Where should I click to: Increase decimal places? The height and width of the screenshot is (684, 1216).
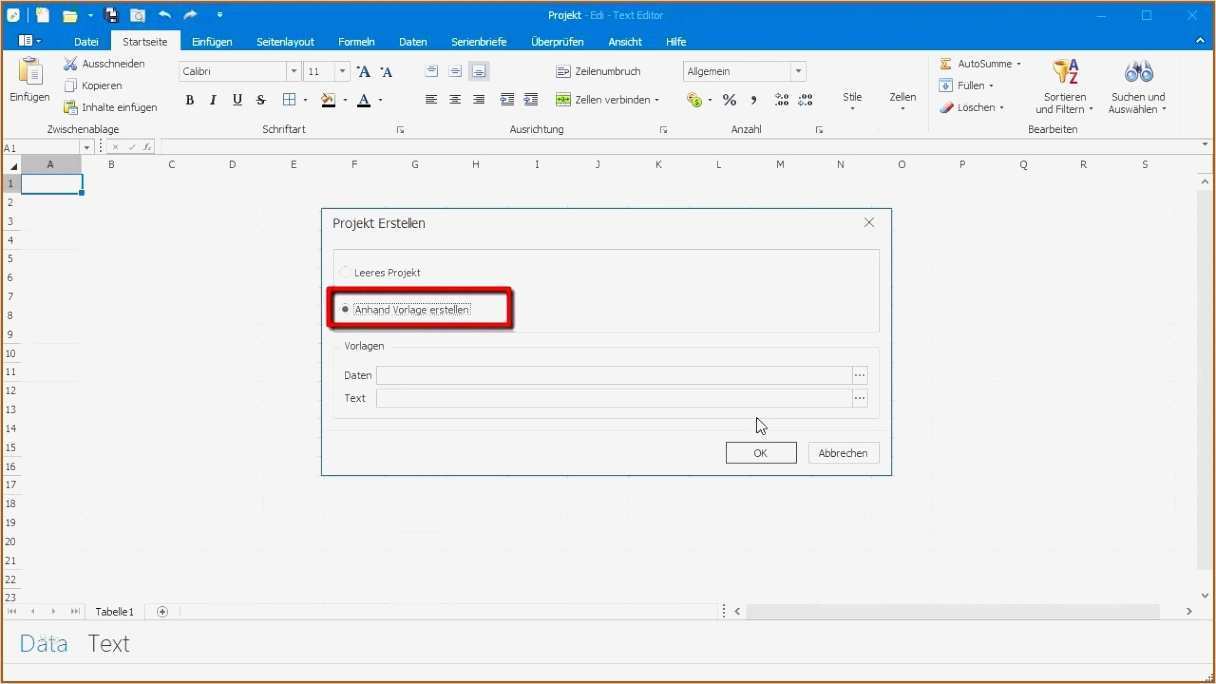click(782, 100)
